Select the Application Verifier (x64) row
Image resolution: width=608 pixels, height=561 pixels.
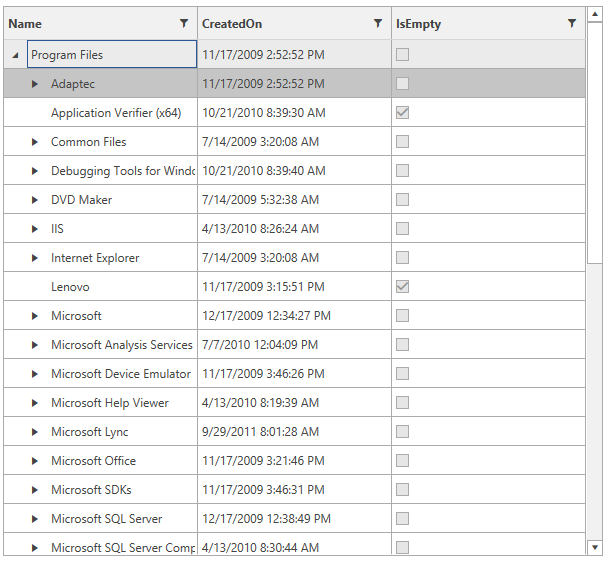click(294, 112)
